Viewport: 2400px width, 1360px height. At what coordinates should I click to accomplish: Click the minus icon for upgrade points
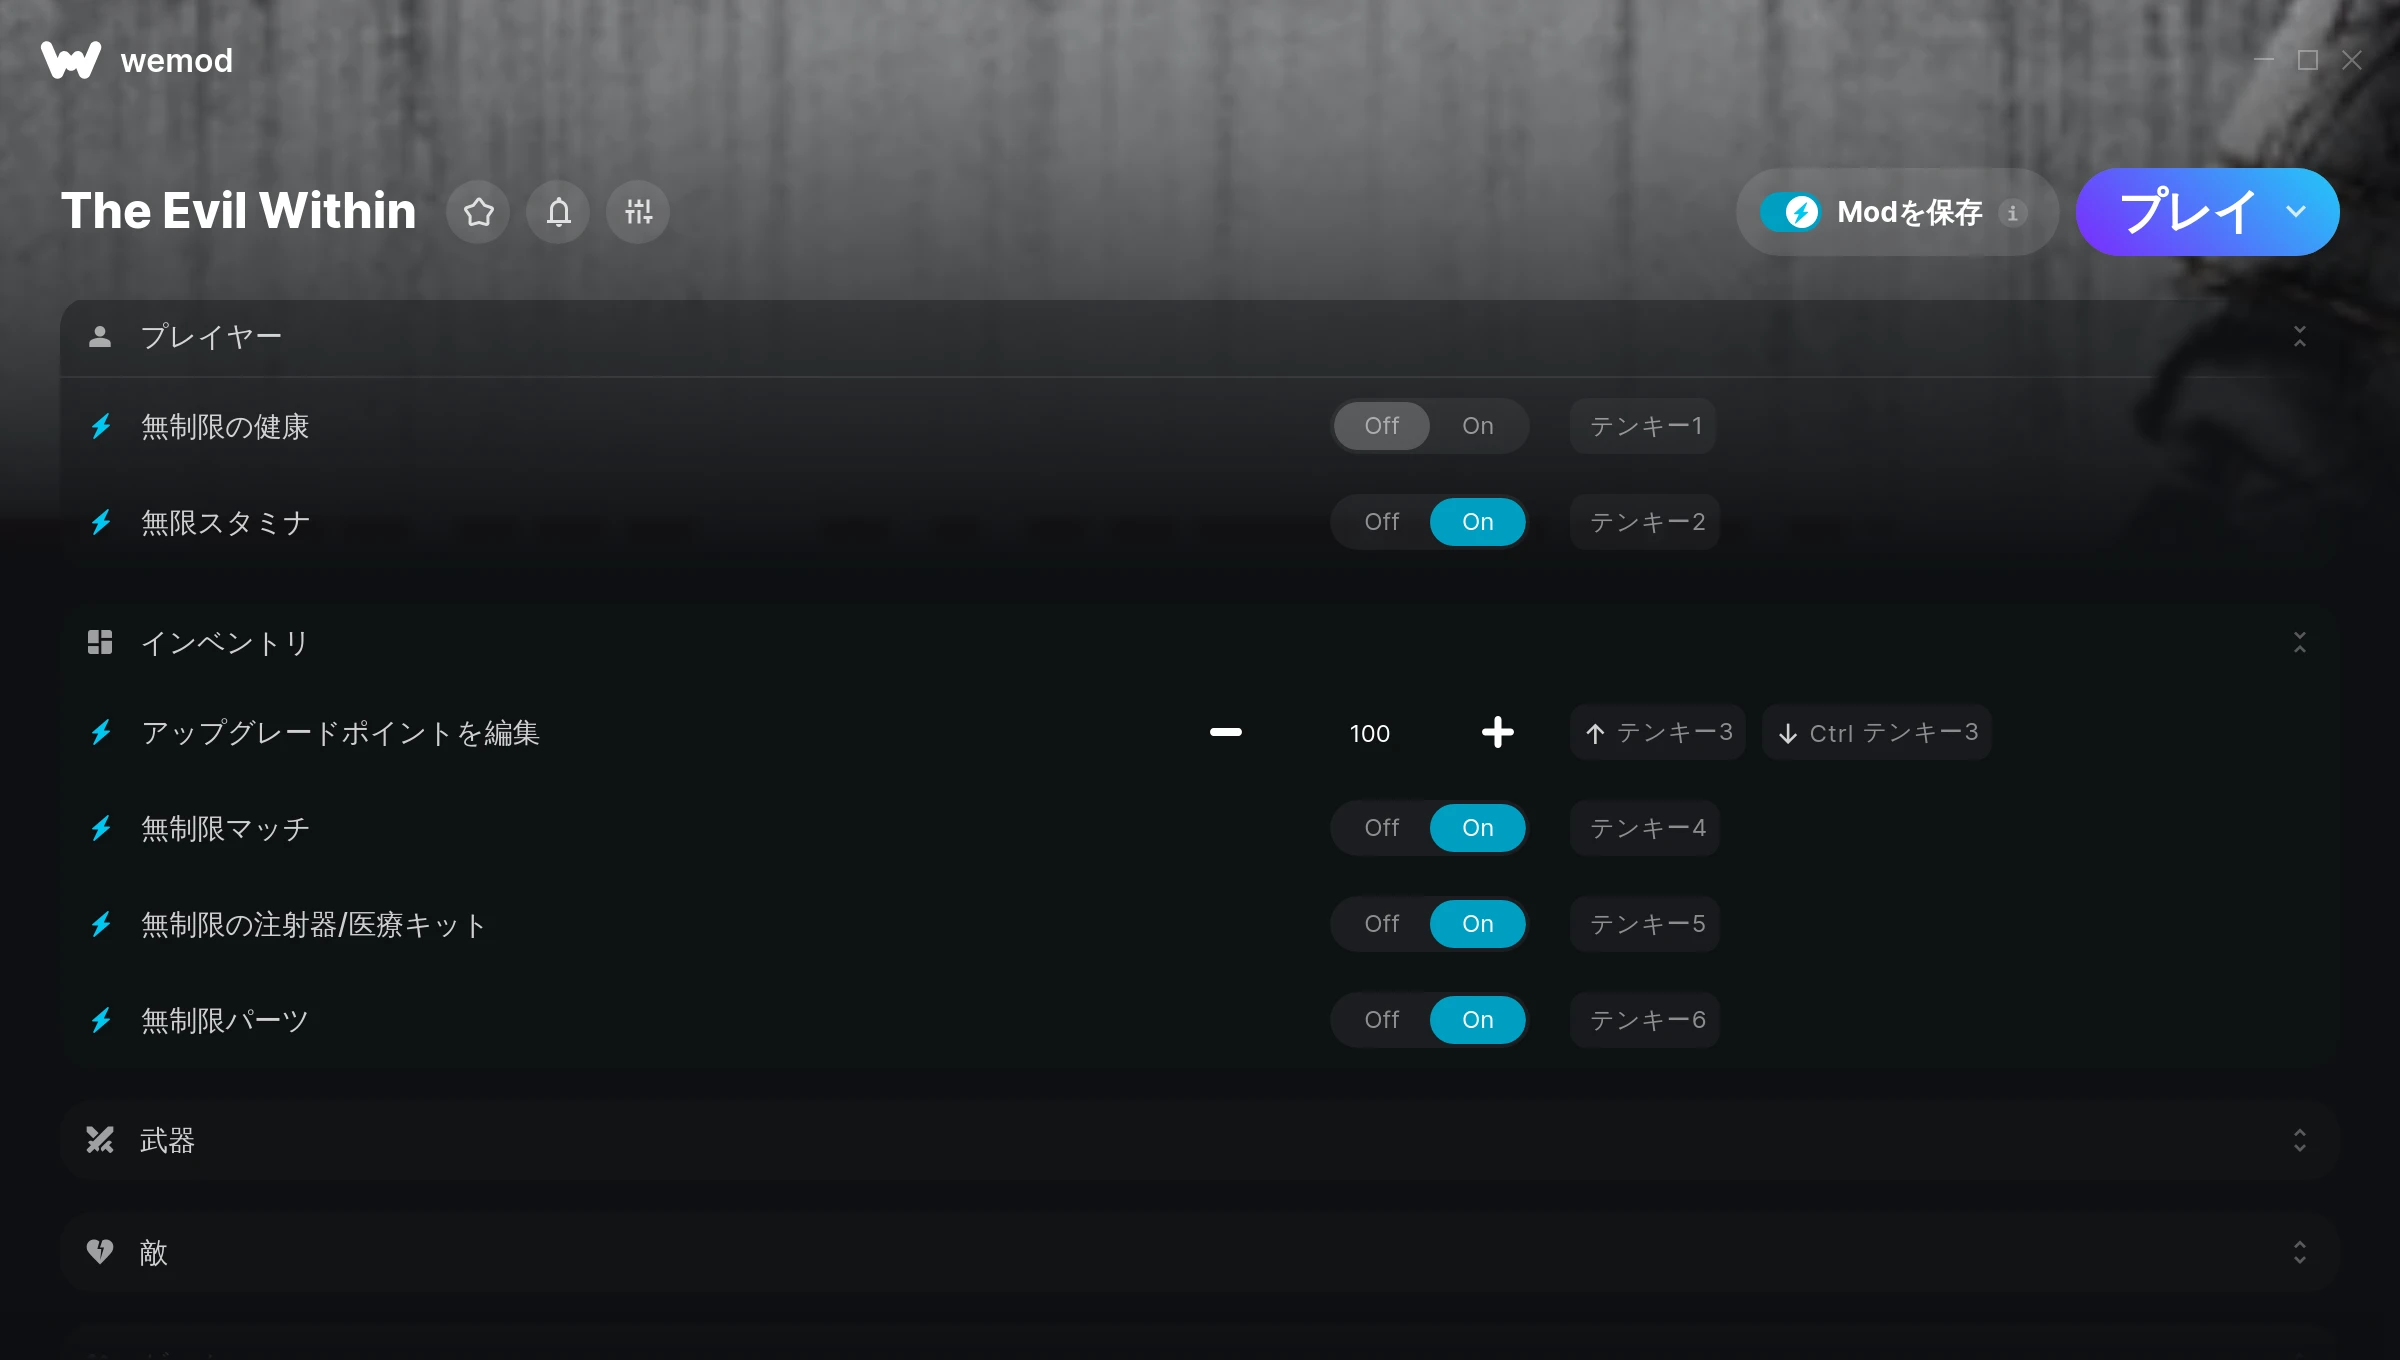click(x=1226, y=732)
